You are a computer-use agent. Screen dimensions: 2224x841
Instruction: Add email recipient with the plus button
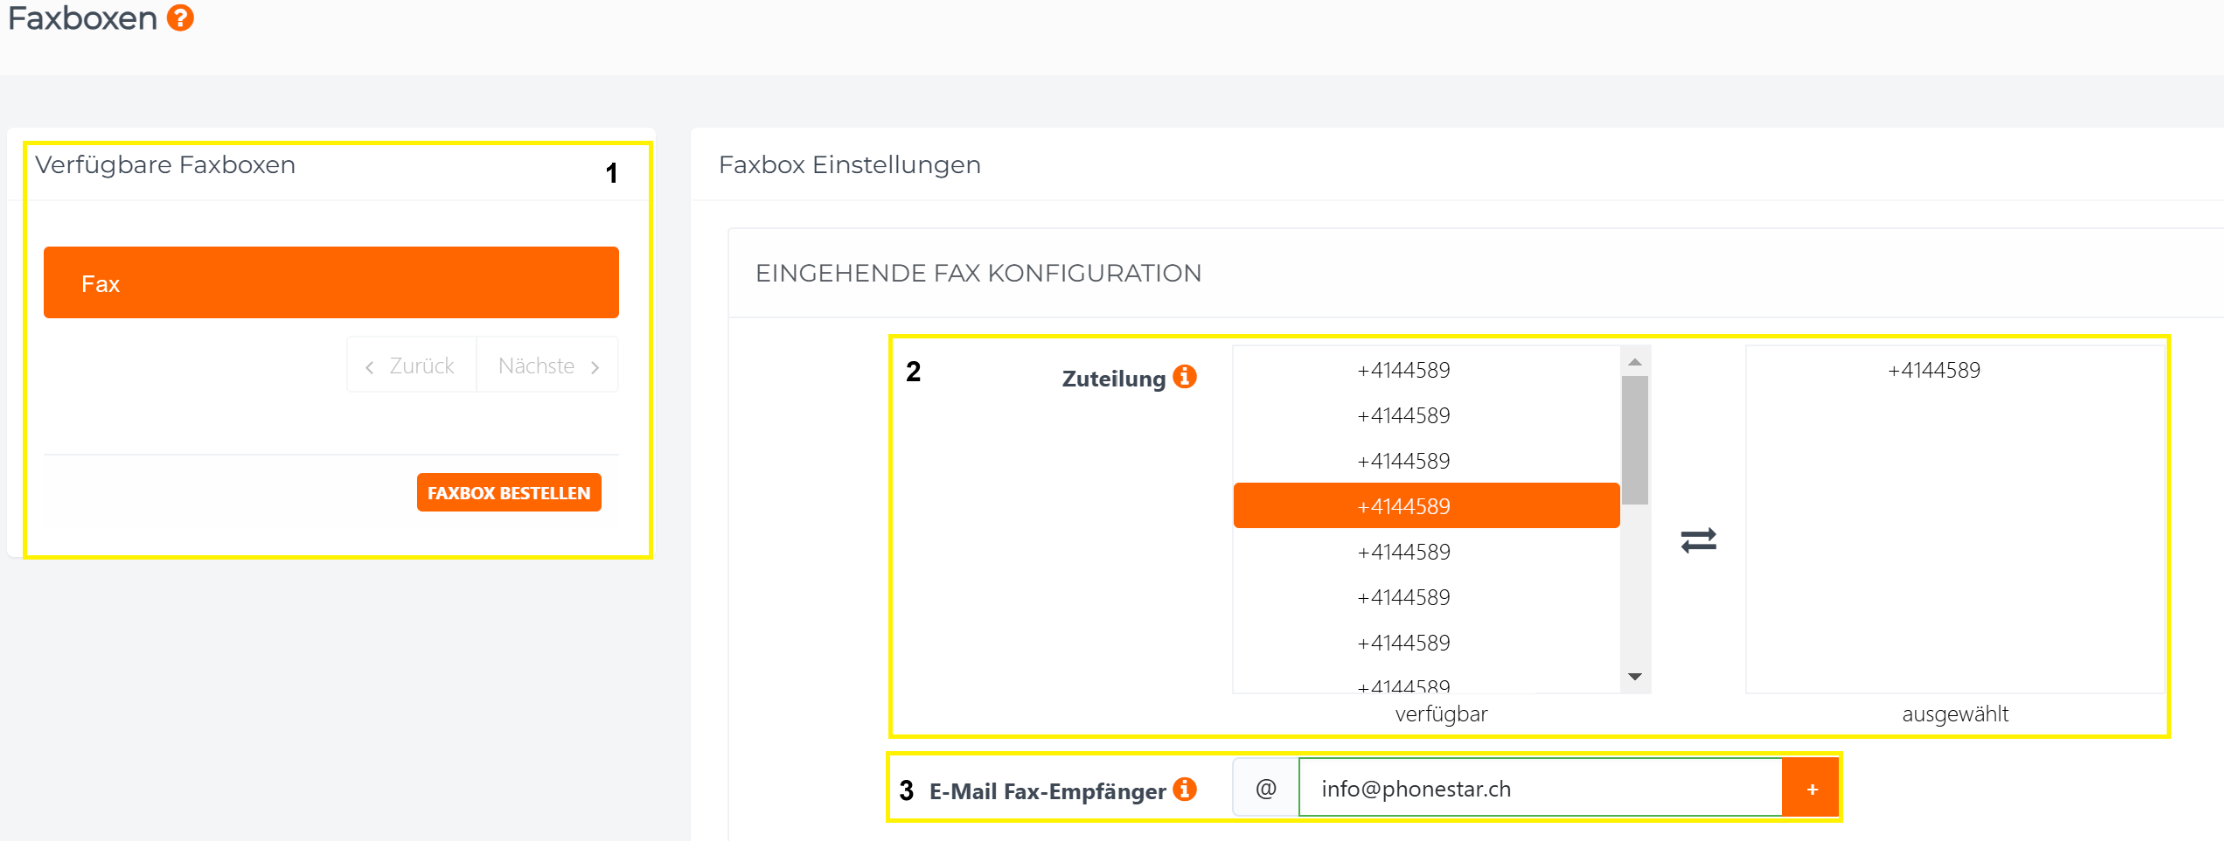click(1811, 788)
